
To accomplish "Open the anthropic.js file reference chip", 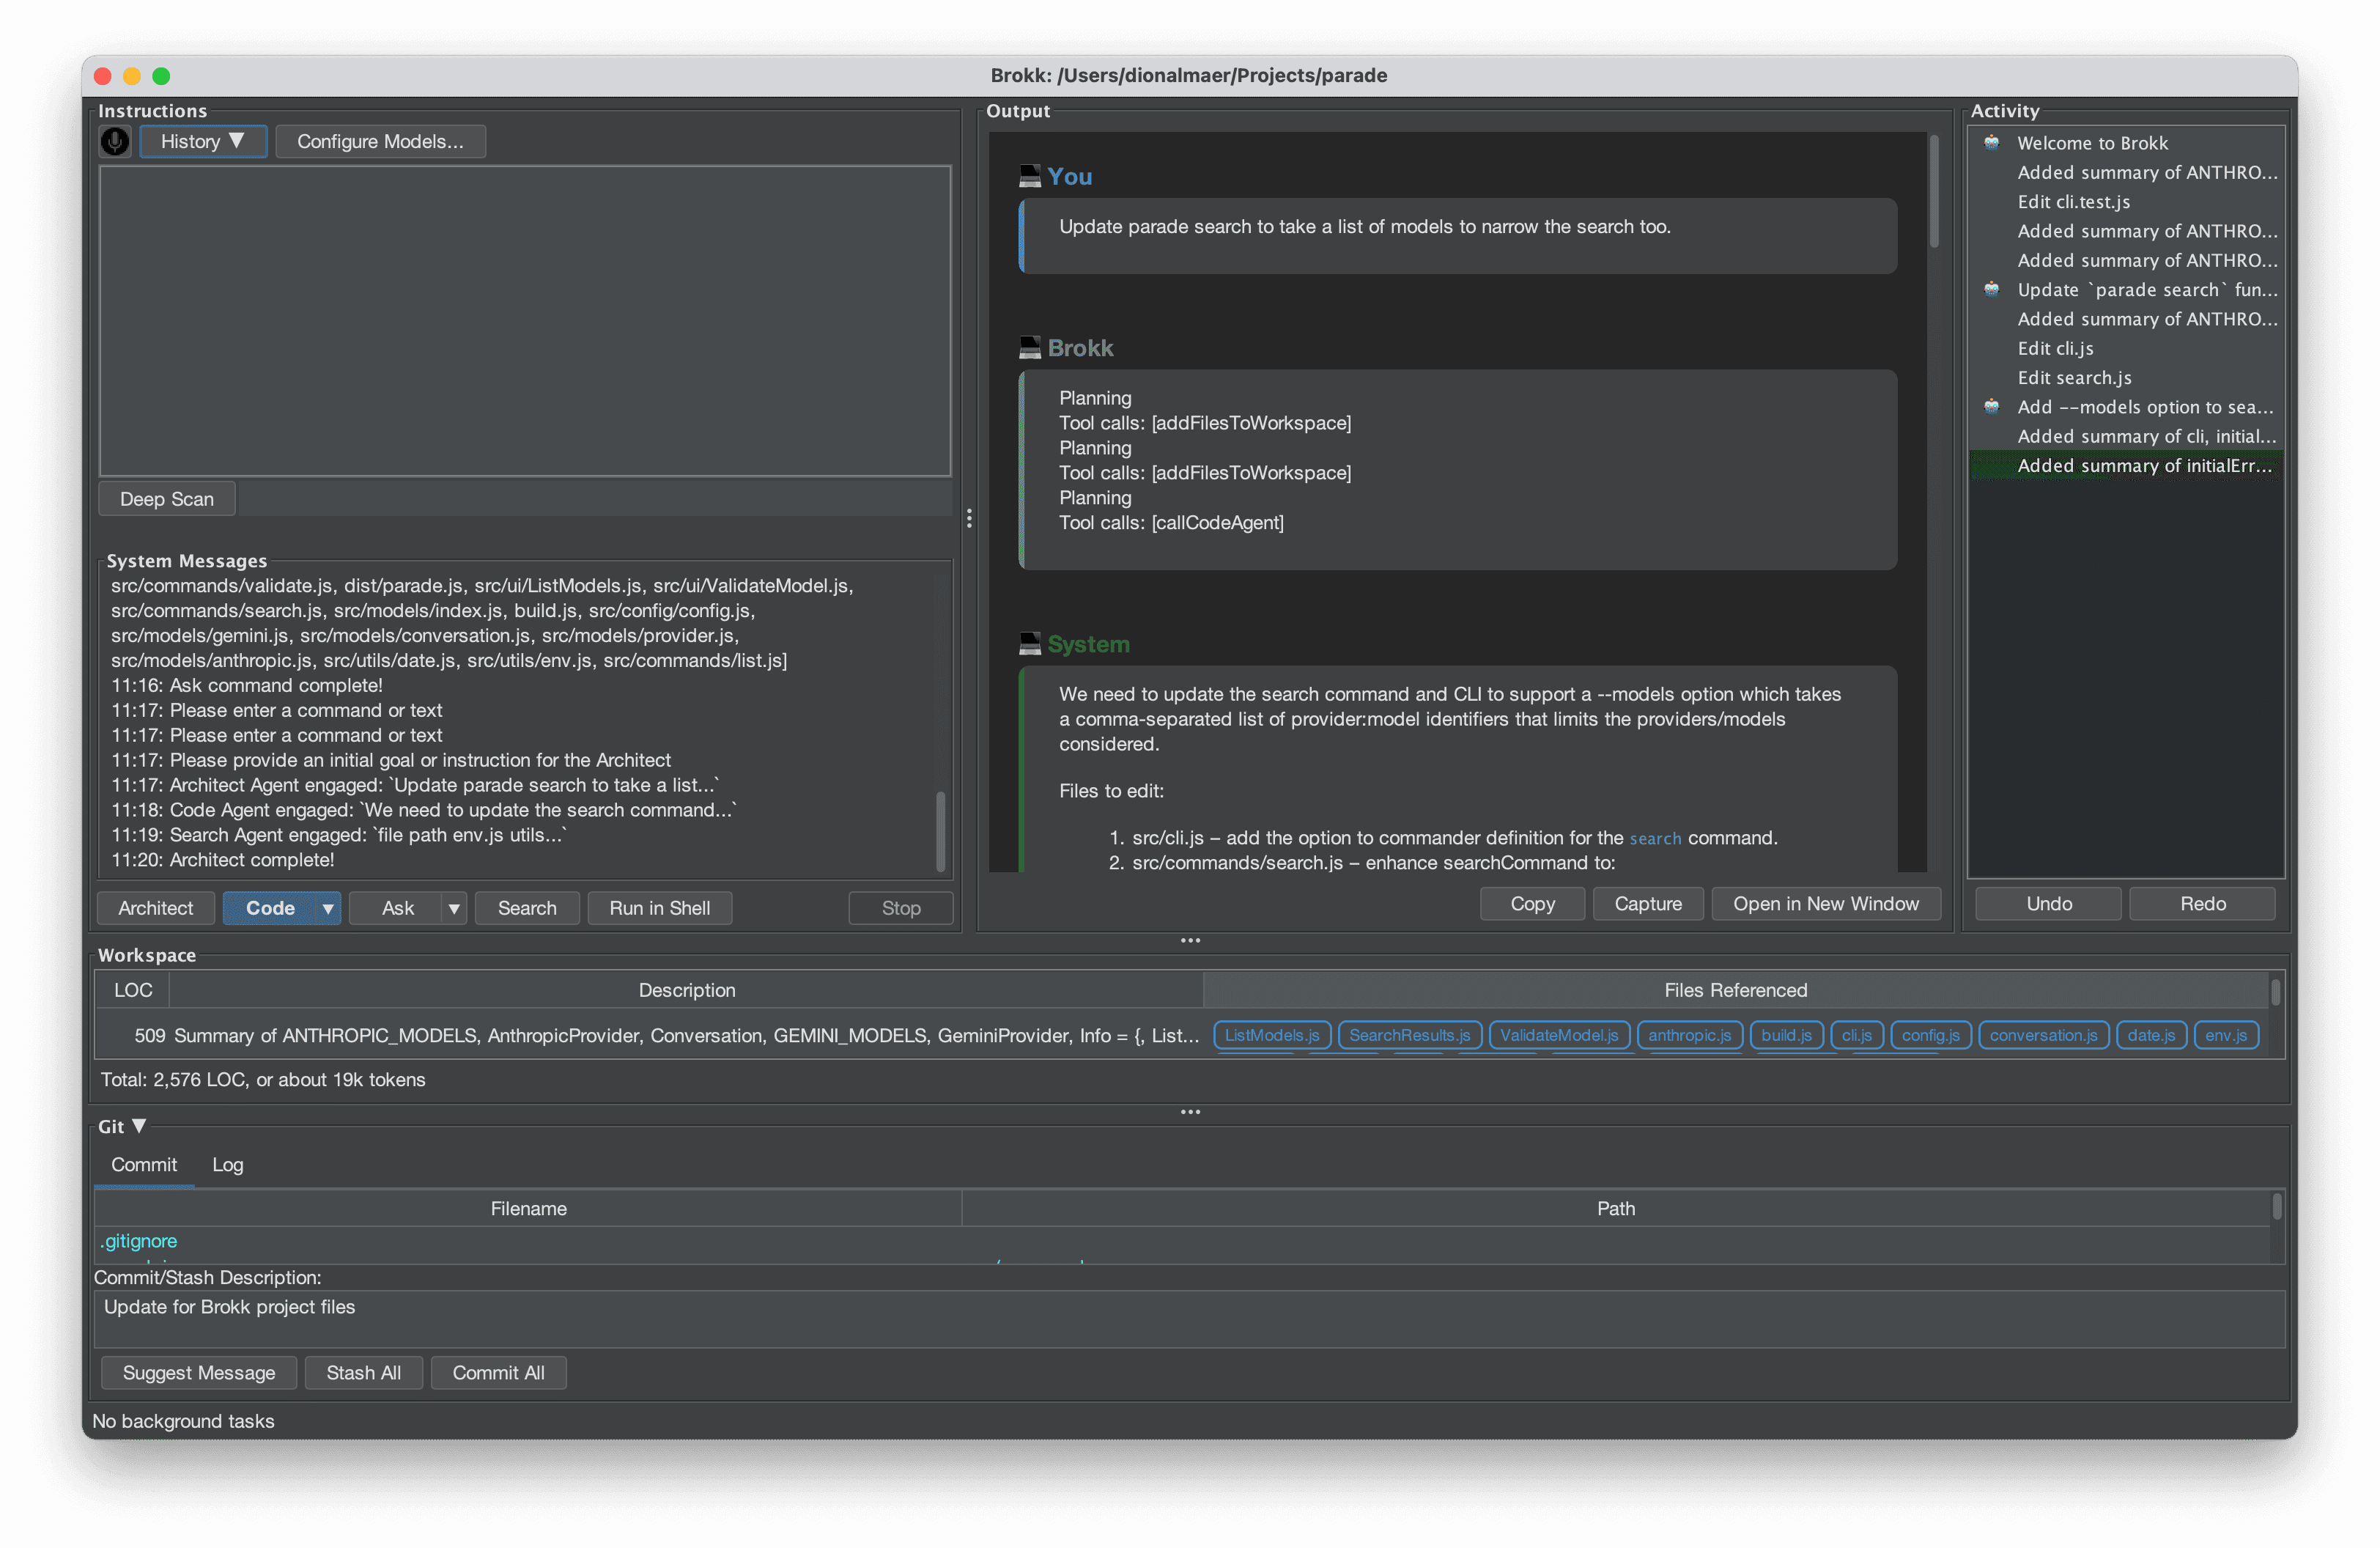I will [x=1688, y=1035].
